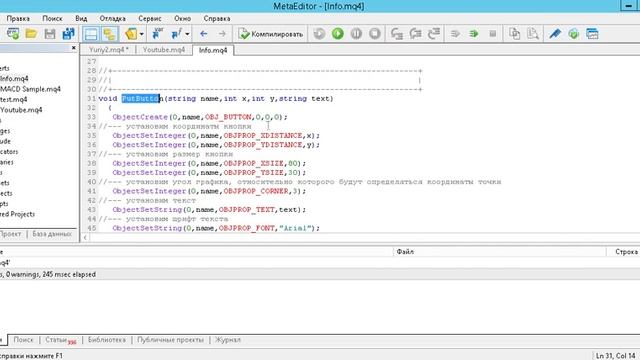Click the Pause debugging icon
Screen dimensions: 640x360
pos(356,33)
